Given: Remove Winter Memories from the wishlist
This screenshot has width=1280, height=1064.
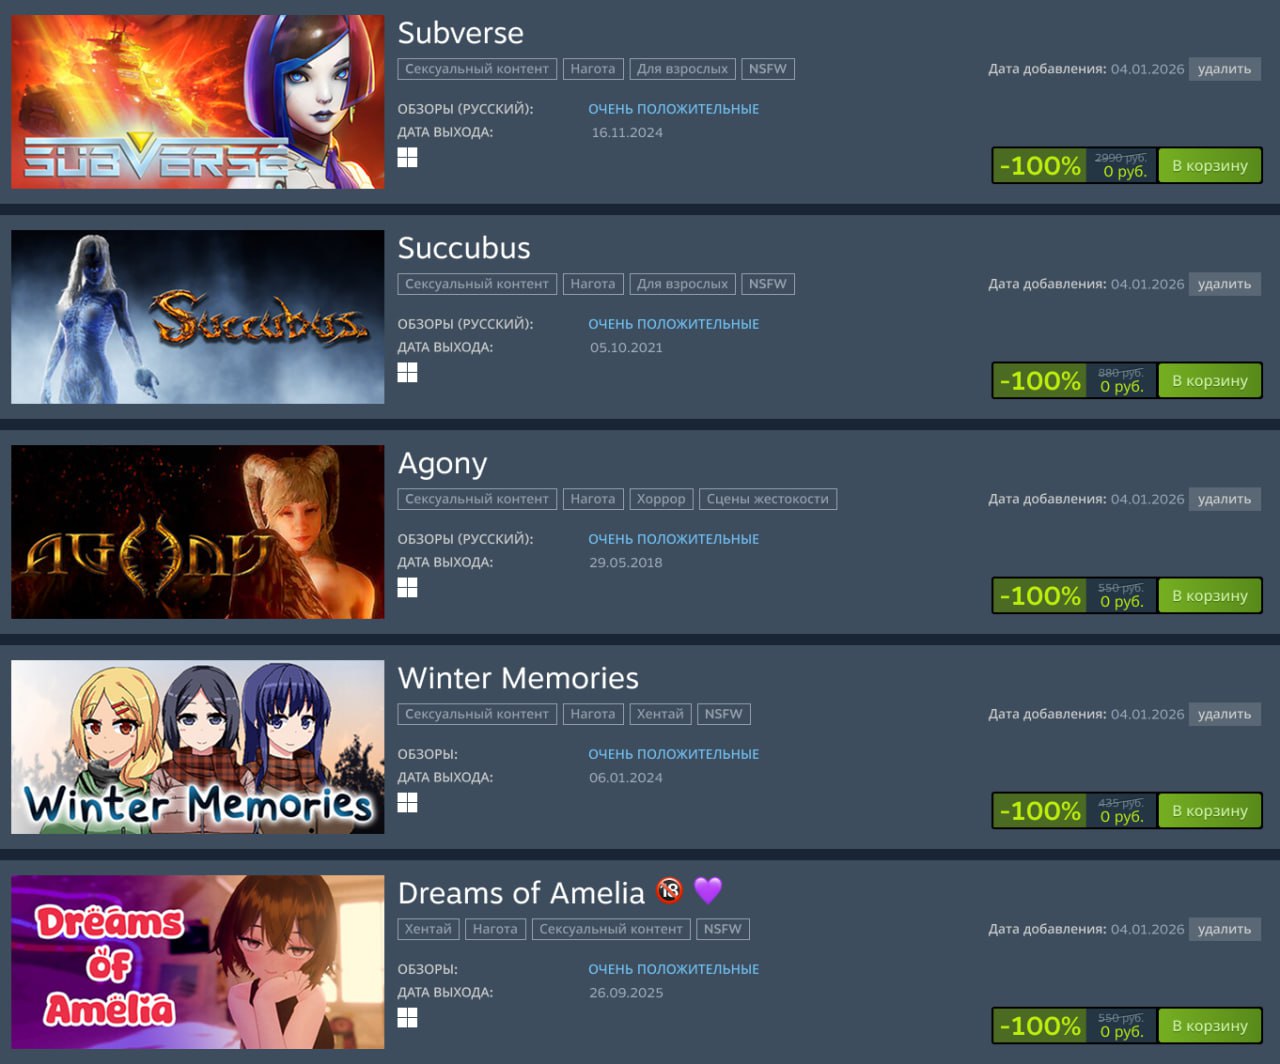Looking at the screenshot, I should point(1224,714).
